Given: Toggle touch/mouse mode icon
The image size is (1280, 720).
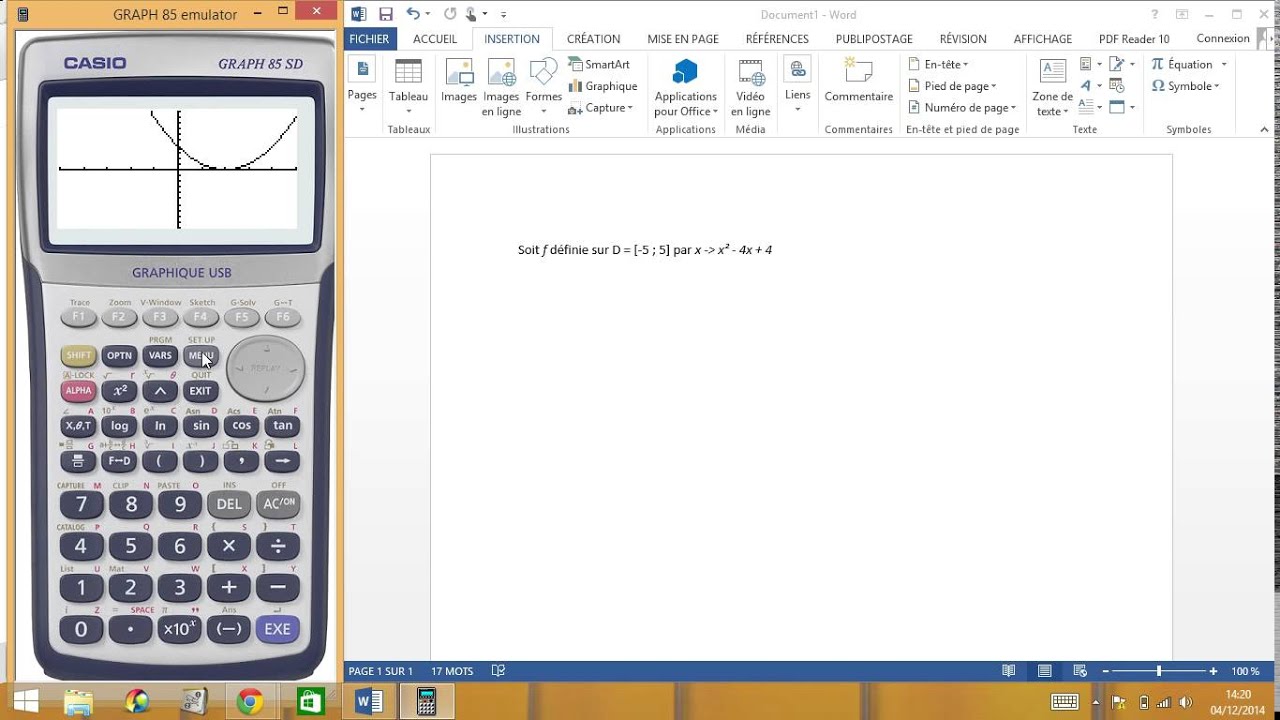Looking at the screenshot, I should (472, 14).
